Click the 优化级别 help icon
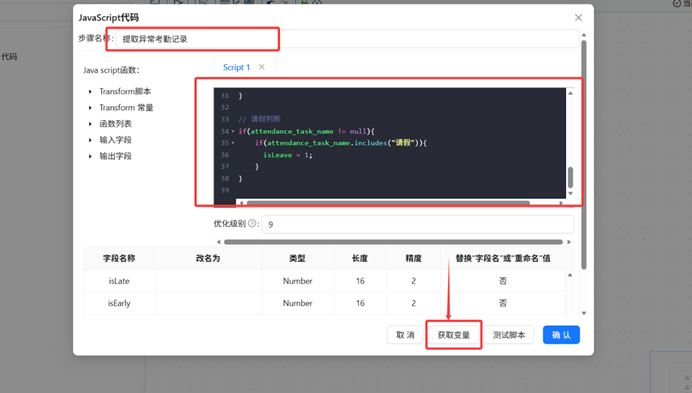Screen dimensions: 692x393 252,223
